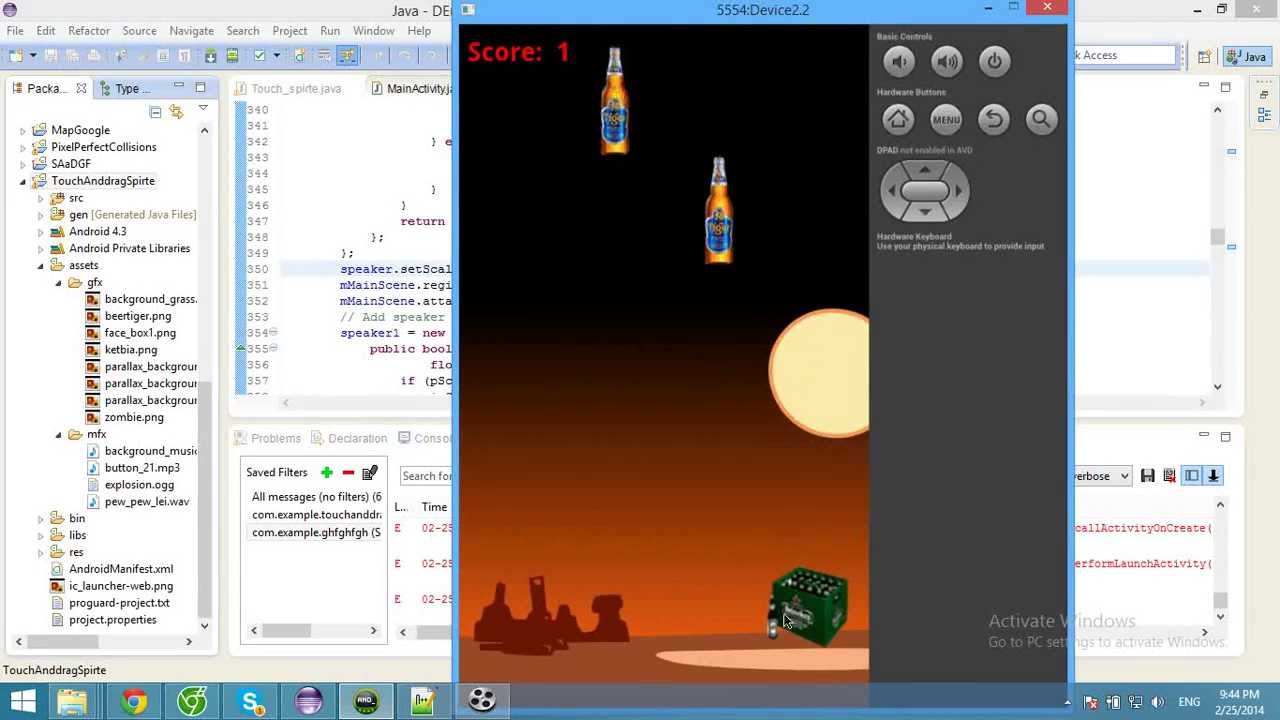1280x720 pixels.
Task: Switch to the Type Hierarchy tab
Action: click(x=127, y=89)
